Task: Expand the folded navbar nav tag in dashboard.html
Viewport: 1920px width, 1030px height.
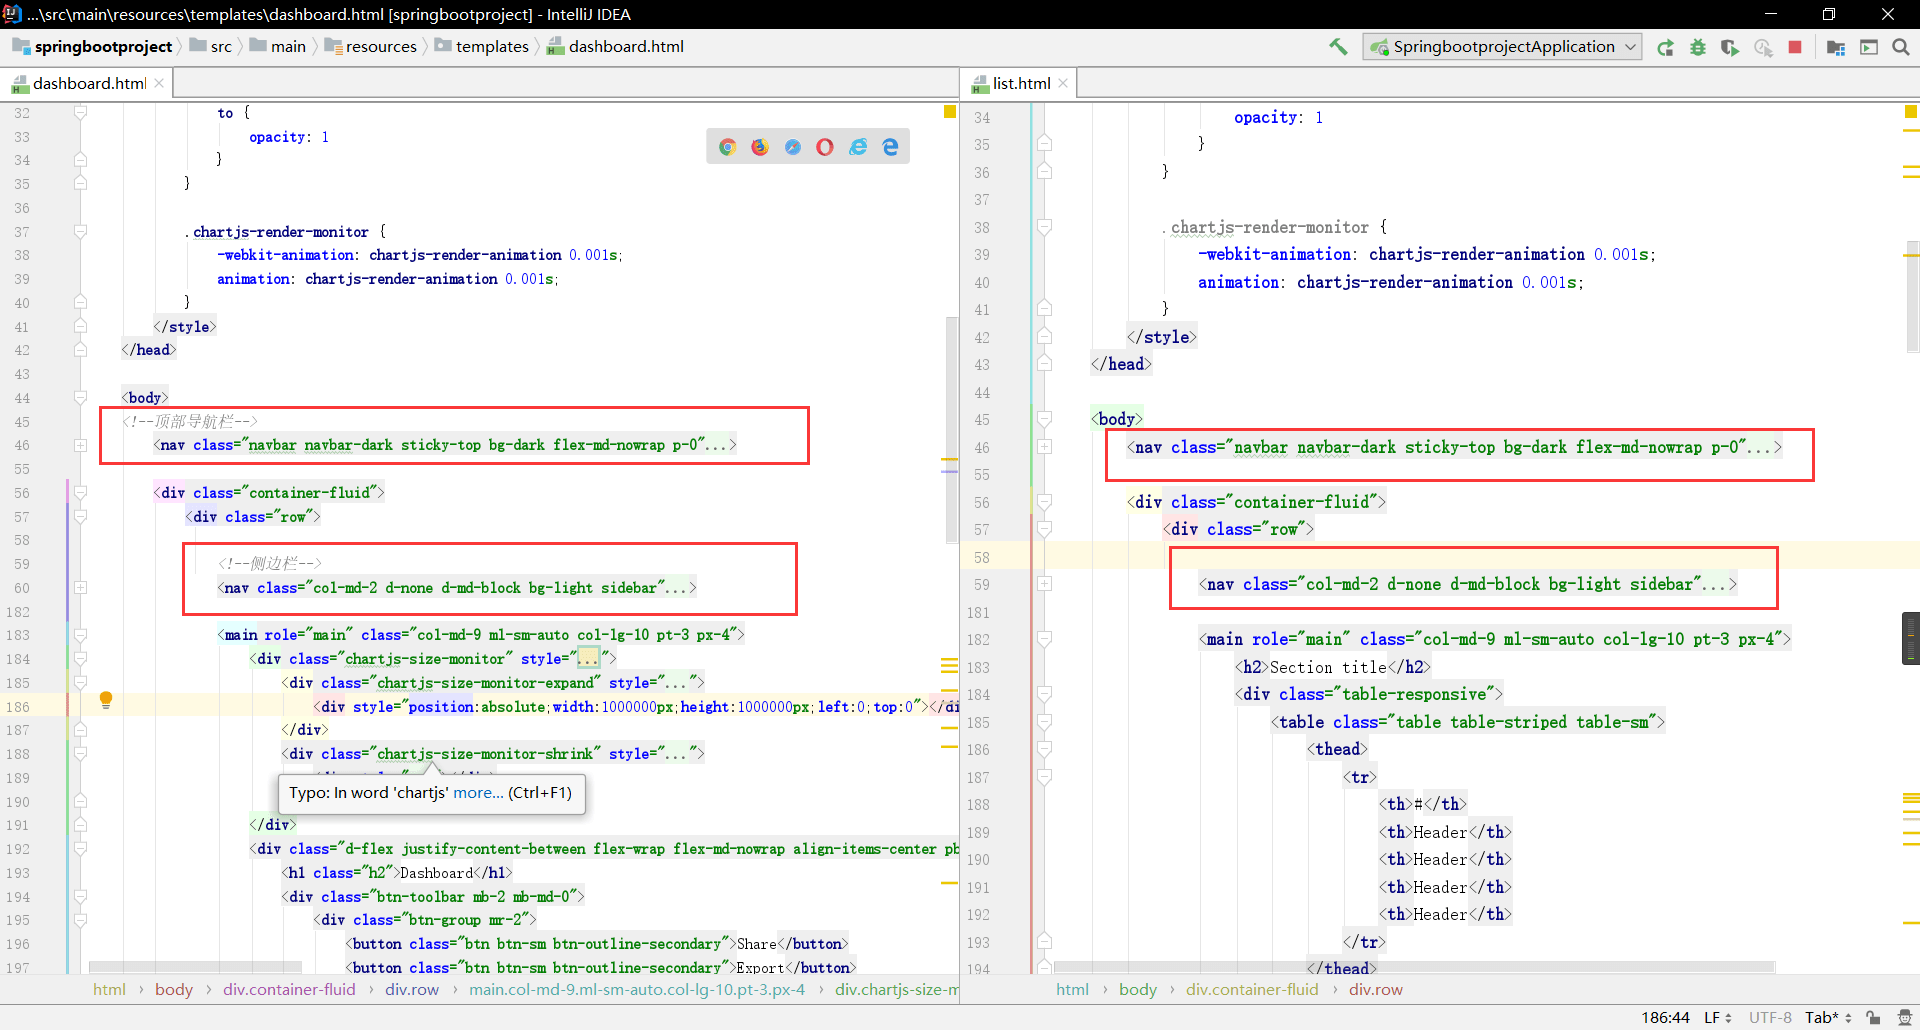Action: 80,446
